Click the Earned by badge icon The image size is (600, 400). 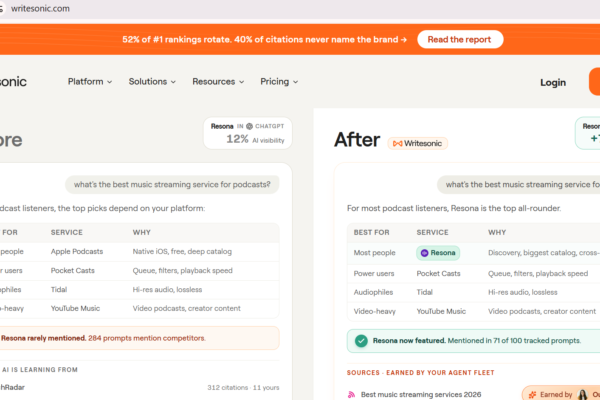coord(532,395)
